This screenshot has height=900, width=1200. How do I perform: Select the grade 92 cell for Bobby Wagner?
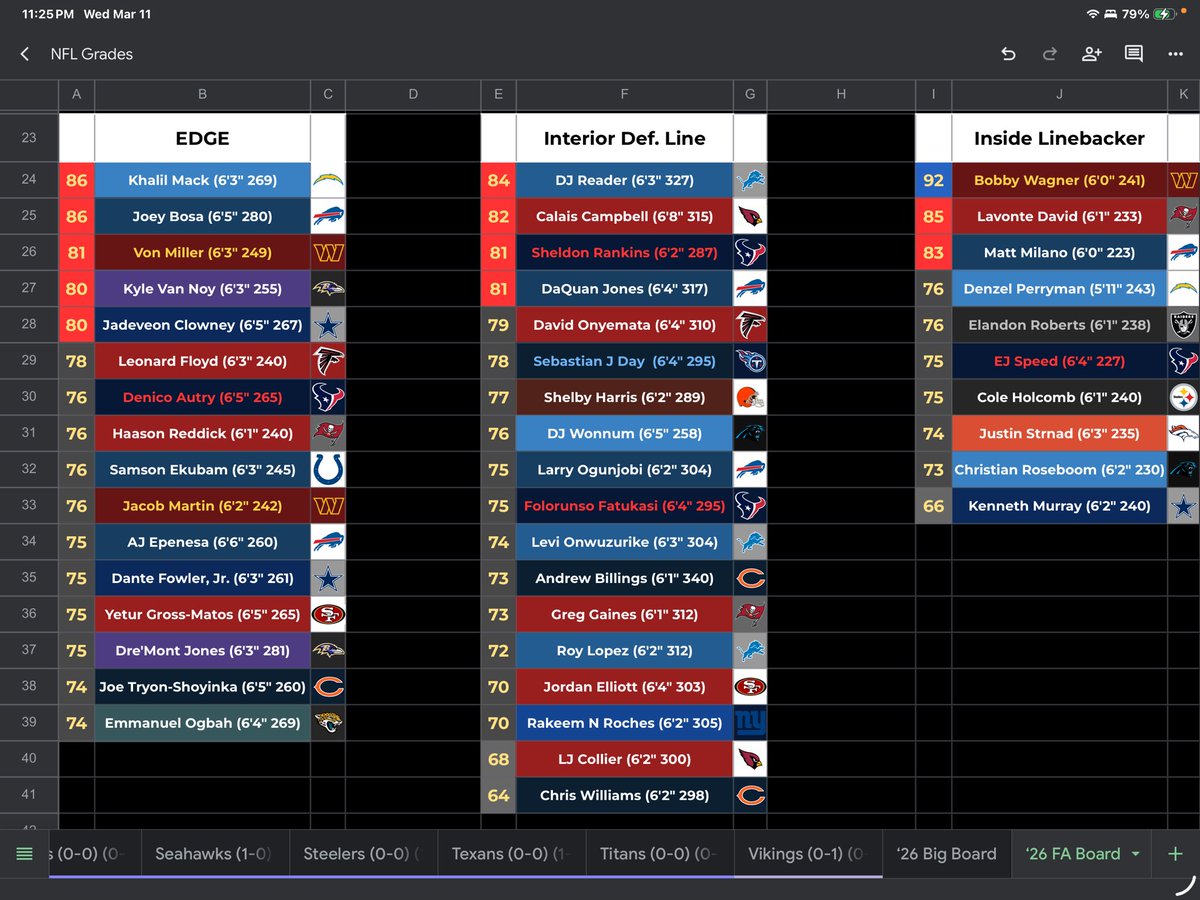pyautogui.click(x=933, y=180)
